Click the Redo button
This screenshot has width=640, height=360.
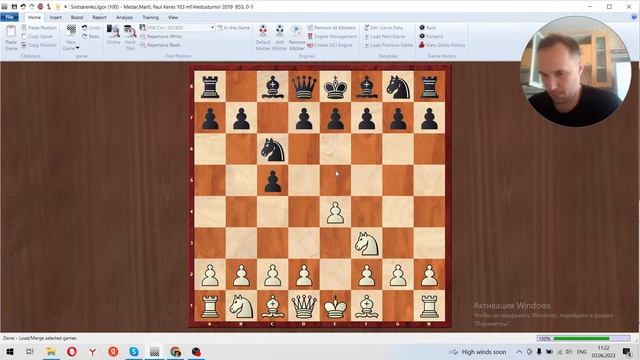(91, 36)
